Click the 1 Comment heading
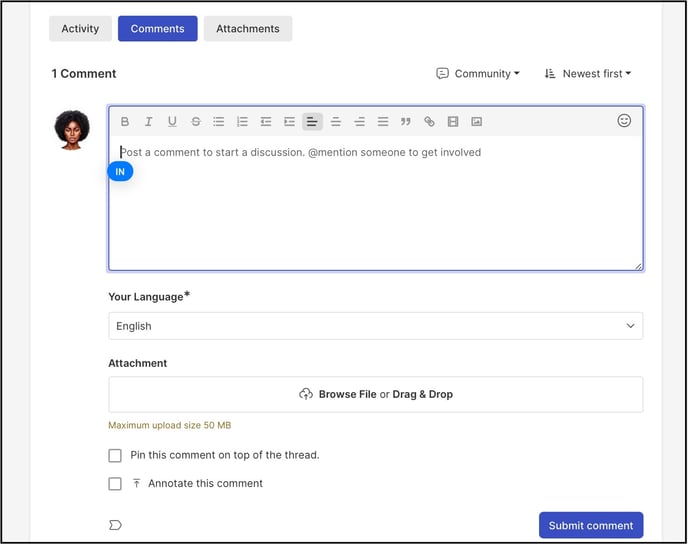 tap(84, 74)
